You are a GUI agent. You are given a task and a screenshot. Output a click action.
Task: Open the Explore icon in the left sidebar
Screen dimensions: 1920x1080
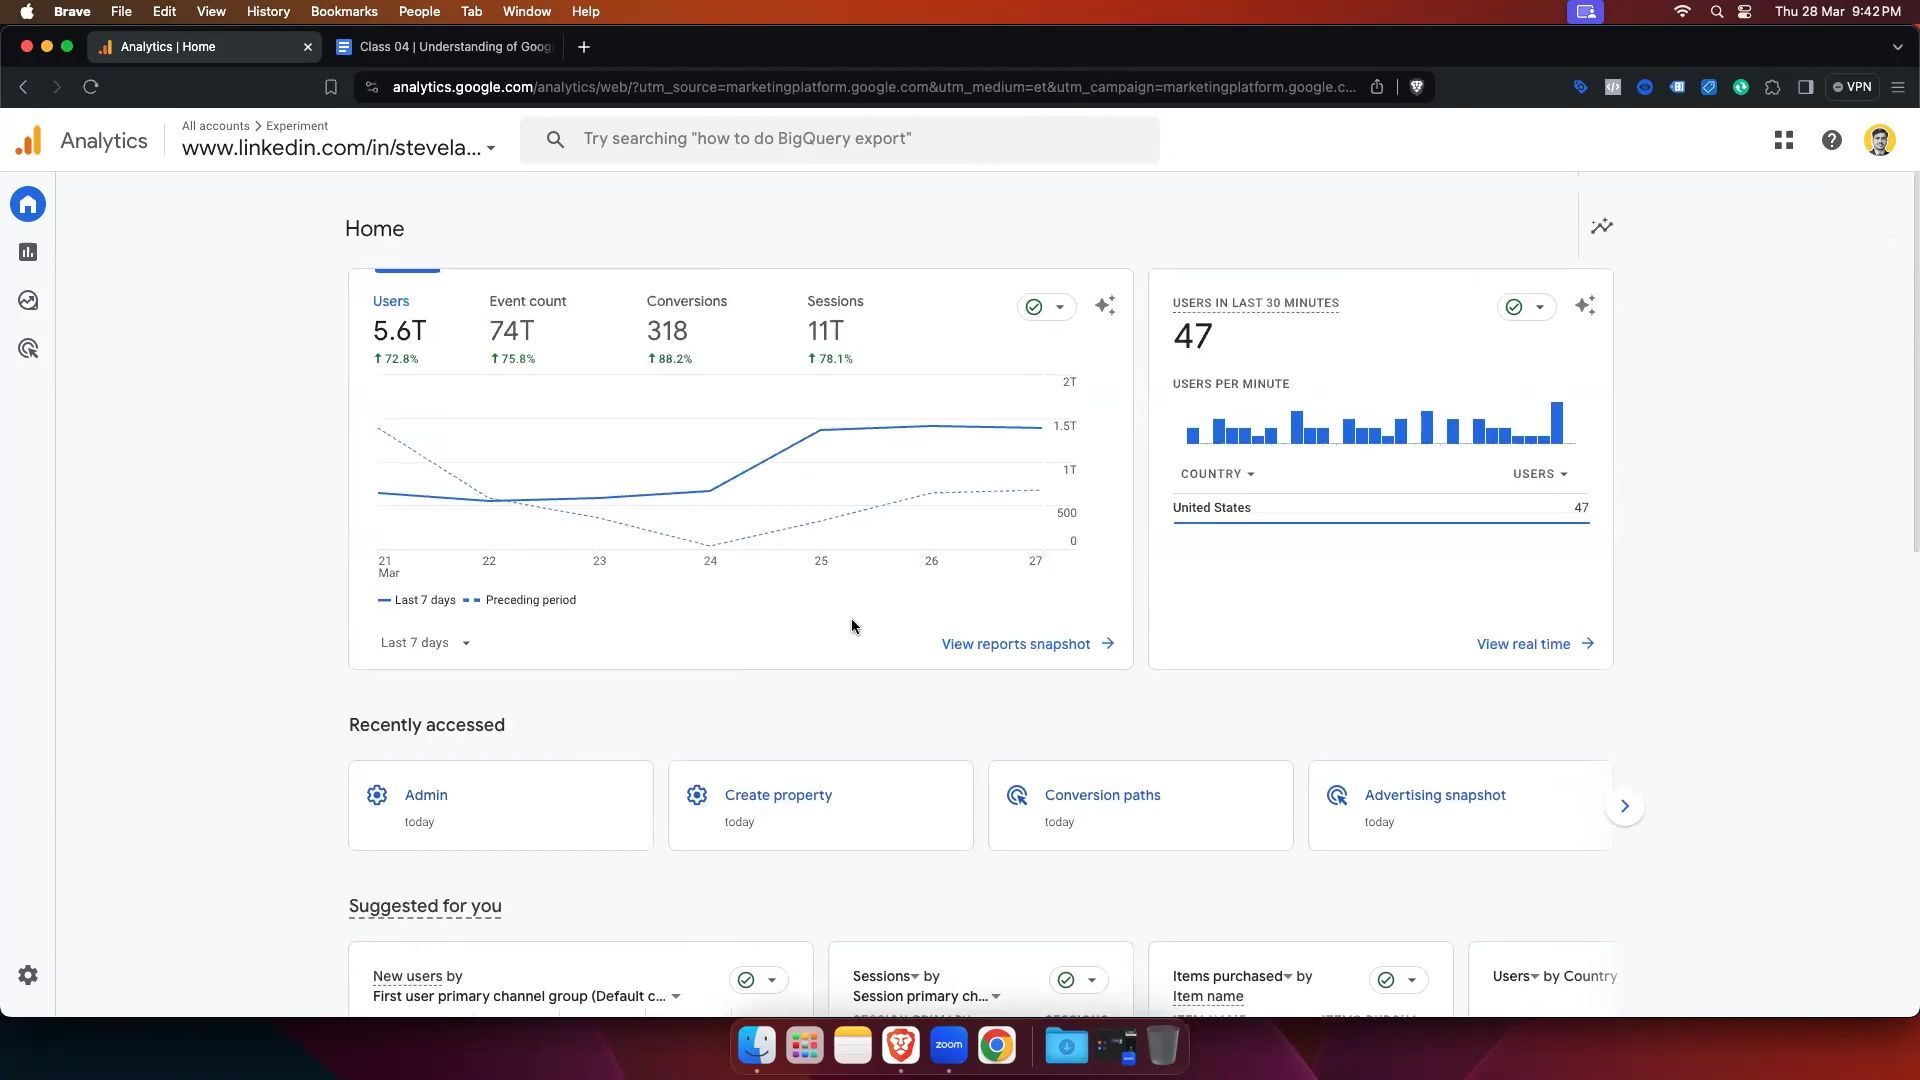[x=28, y=301]
